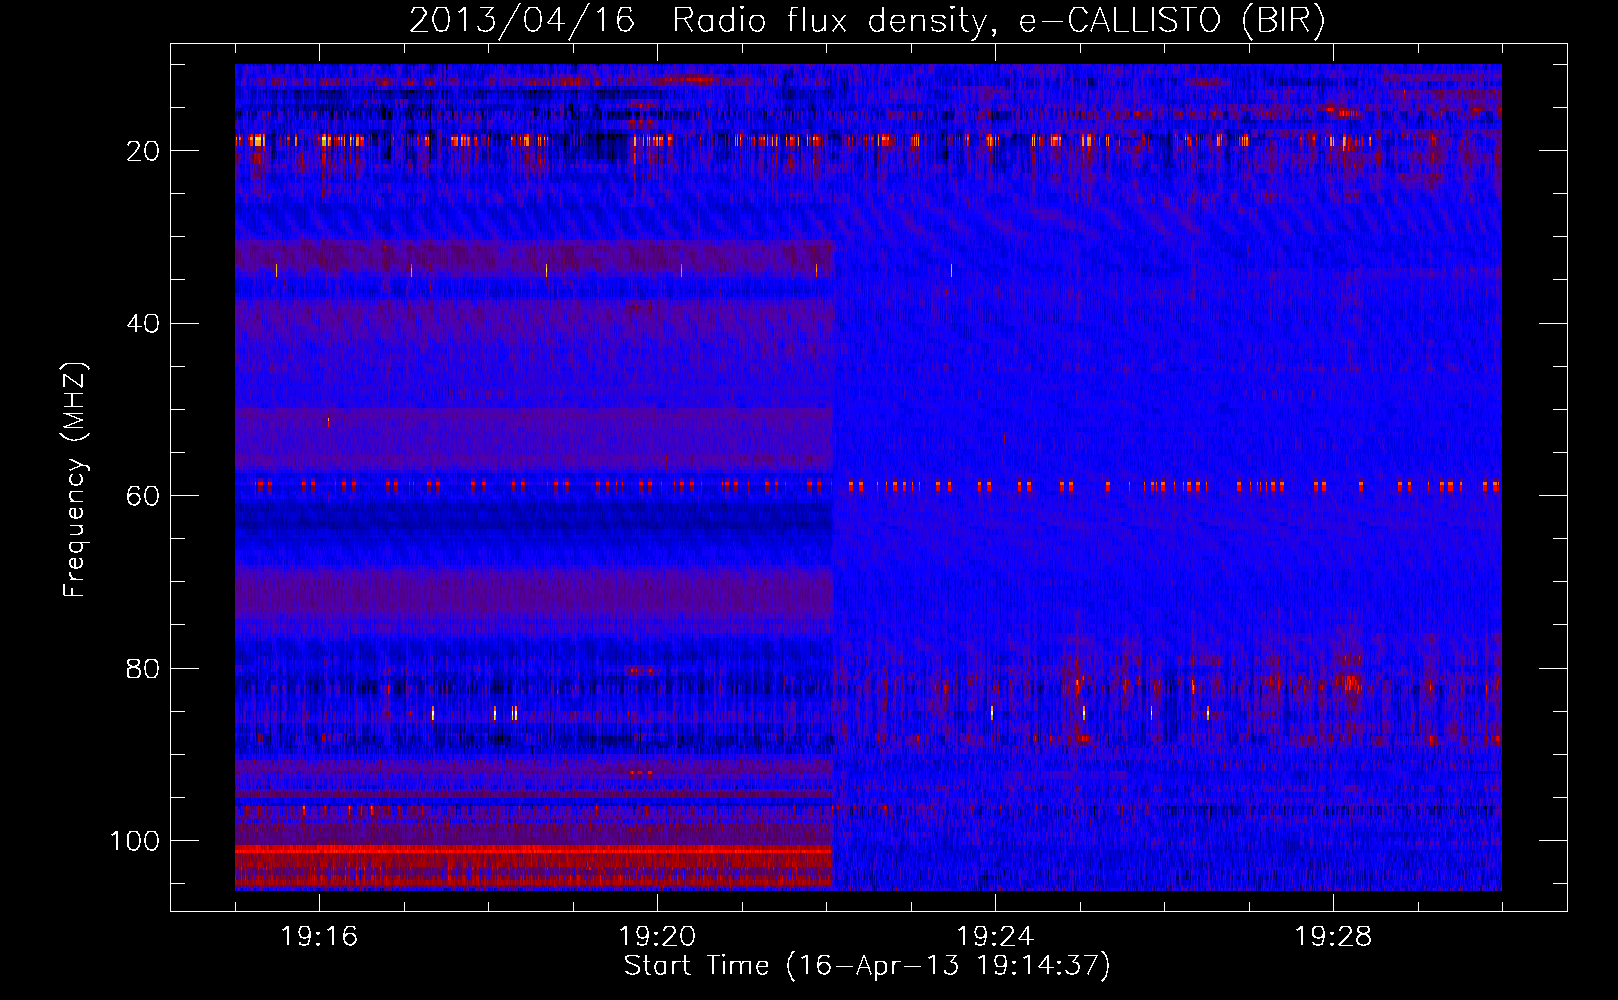The width and height of the screenshot is (1618, 1000).
Task: Click the "100" frequency tick label
Action: [x=135, y=841]
